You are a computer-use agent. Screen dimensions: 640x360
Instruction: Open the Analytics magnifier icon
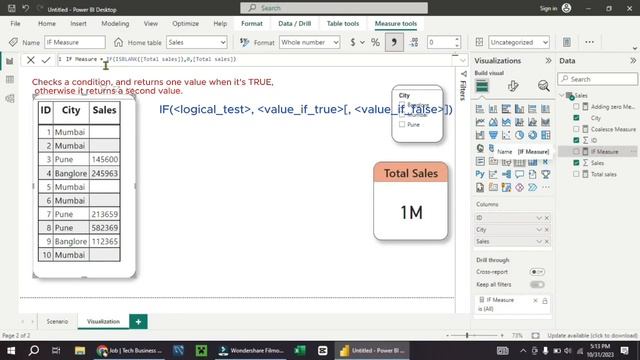(543, 86)
